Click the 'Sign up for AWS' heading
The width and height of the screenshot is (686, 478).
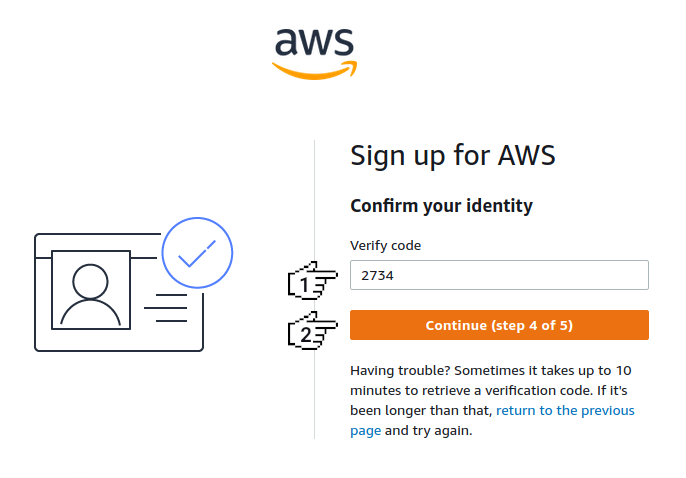pyautogui.click(x=452, y=156)
